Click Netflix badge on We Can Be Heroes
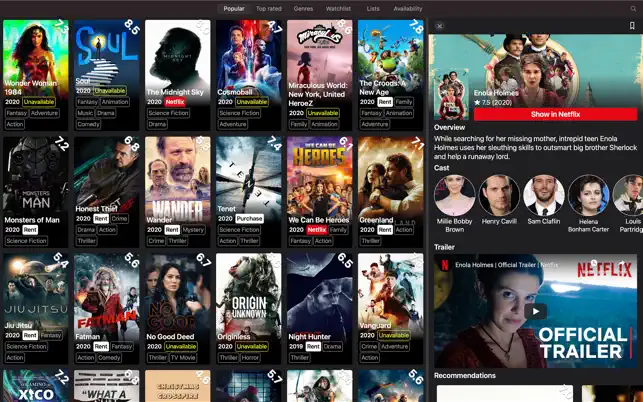This screenshot has height=402, width=643. coord(317,230)
